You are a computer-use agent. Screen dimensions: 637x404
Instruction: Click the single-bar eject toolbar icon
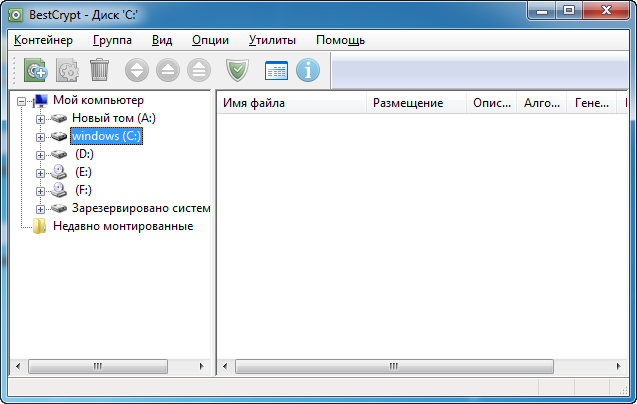coord(168,70)
